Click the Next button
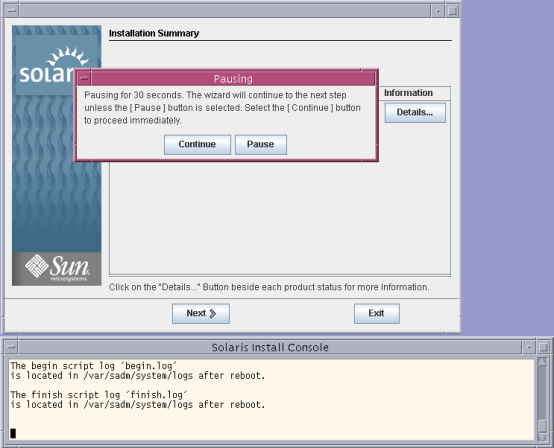Image resolution: width=554 pixels, height=448 pixels. click(x=201, y=313)
